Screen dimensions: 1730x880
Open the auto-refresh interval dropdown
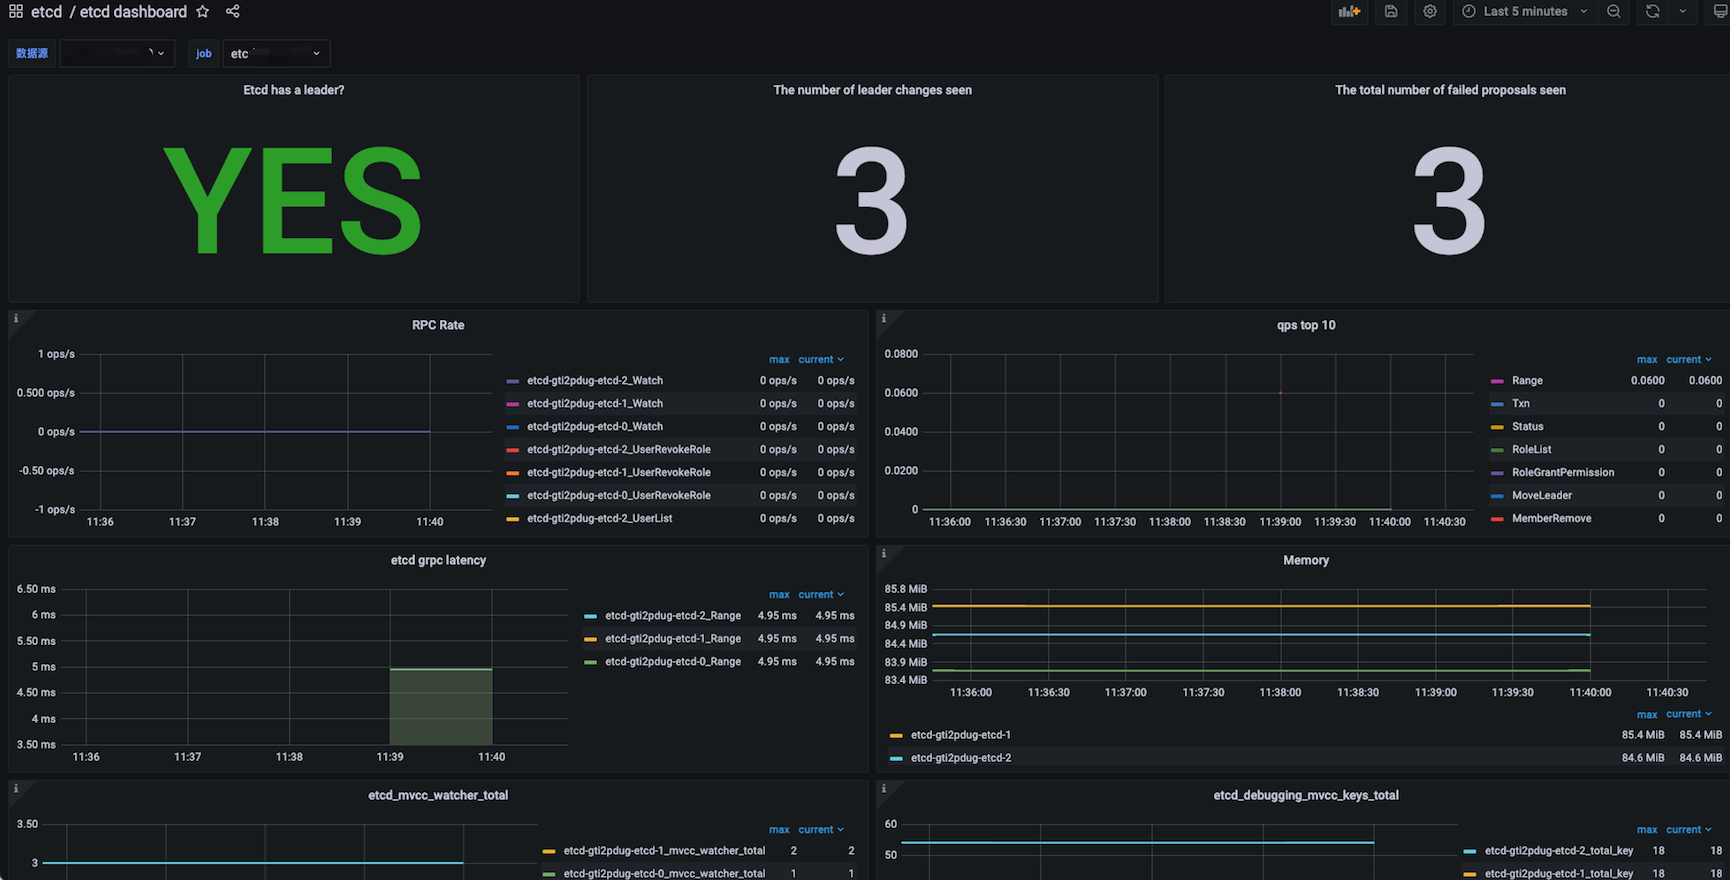pyautogui.click(x=1683, y=12)
